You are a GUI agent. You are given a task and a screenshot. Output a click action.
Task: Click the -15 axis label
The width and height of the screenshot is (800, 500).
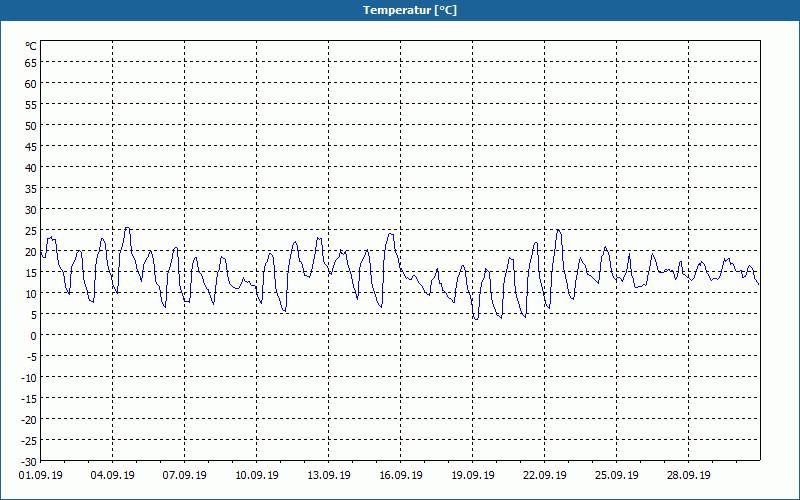point(29,398)
